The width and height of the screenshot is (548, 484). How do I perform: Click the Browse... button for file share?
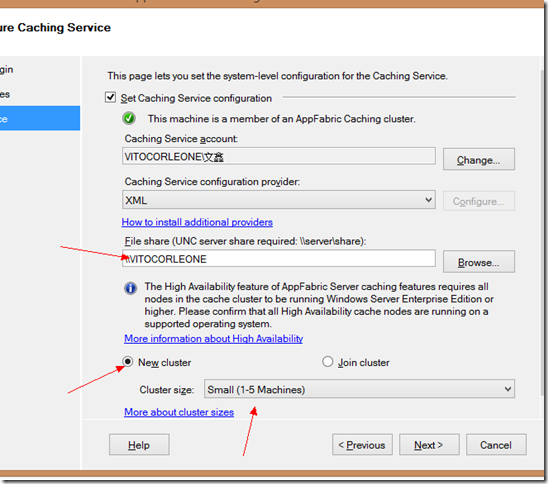tap(479, 262)
